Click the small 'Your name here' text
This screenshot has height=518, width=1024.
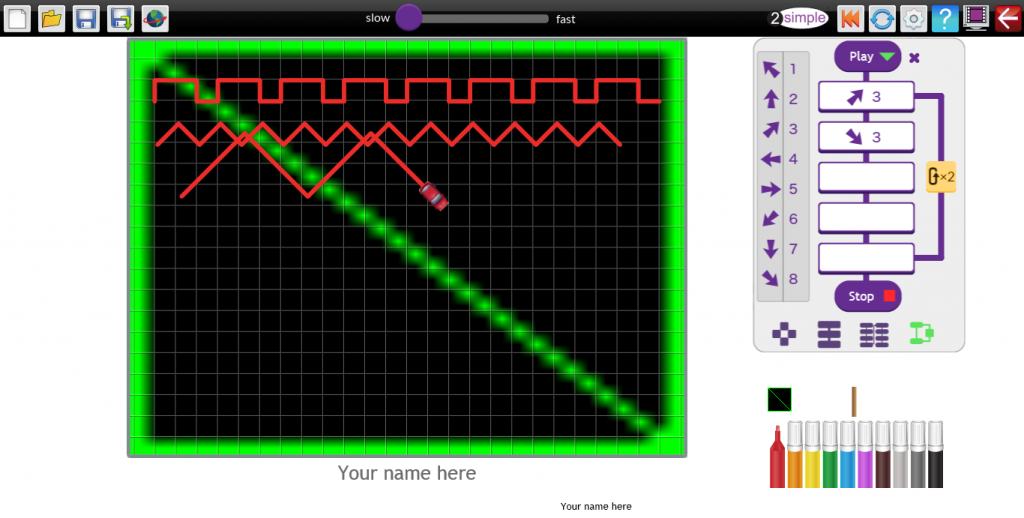[x=596, y=506]
